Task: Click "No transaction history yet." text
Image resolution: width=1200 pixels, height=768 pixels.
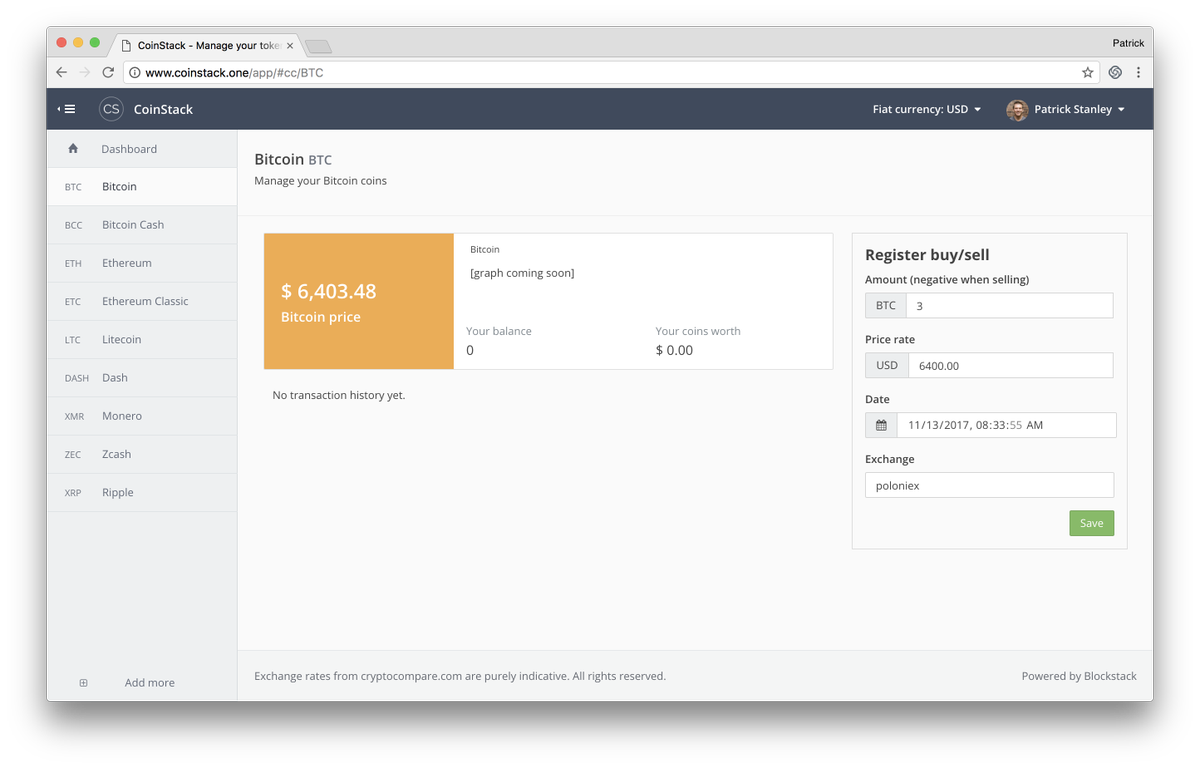Action: (x=339, y=395)
